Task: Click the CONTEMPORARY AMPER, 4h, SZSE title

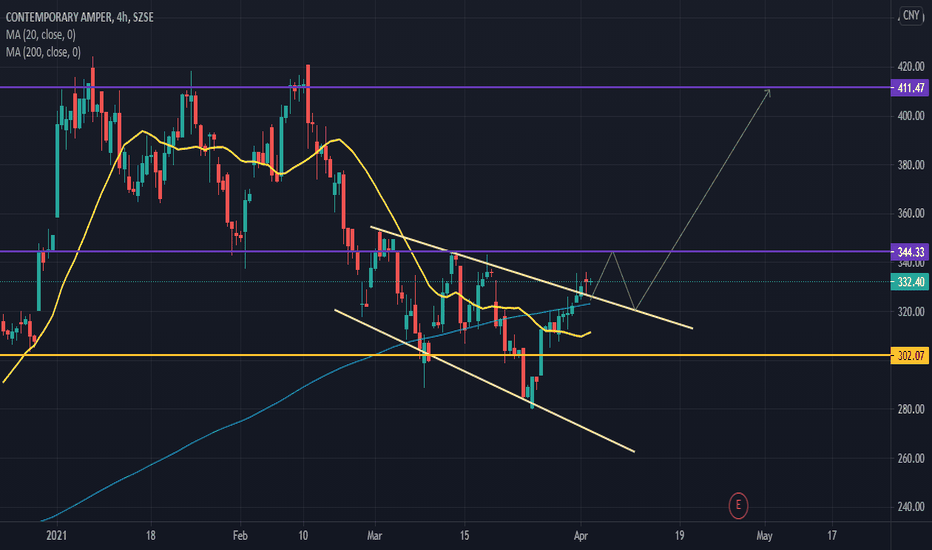Action: tap(80, 17)
